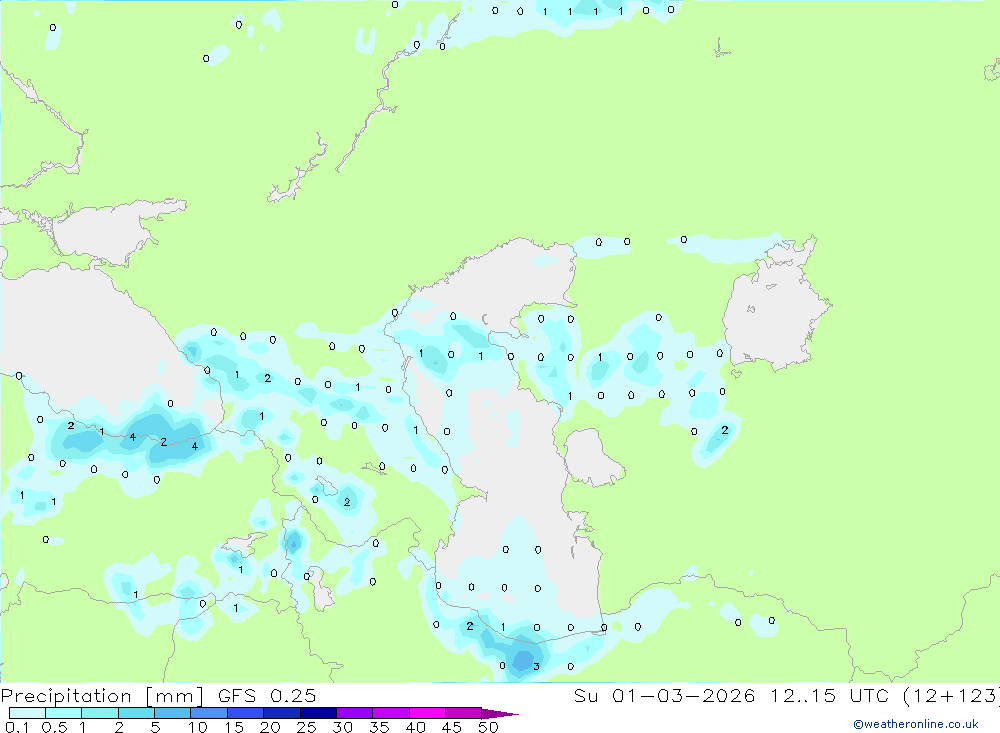This screenshot has height=733, width=1000.
Task: Click the '35' legend scale label
Action: coord(379,727)
